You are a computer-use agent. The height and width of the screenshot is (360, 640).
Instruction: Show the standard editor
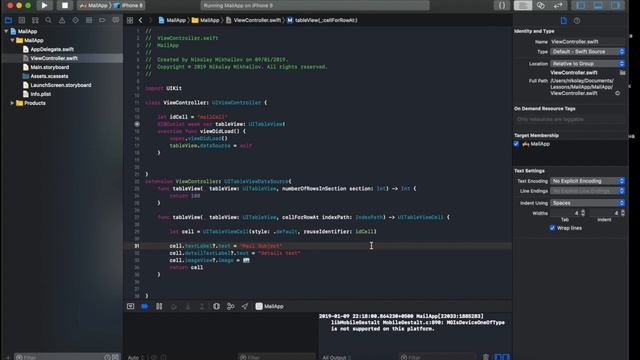coord(522,5)
